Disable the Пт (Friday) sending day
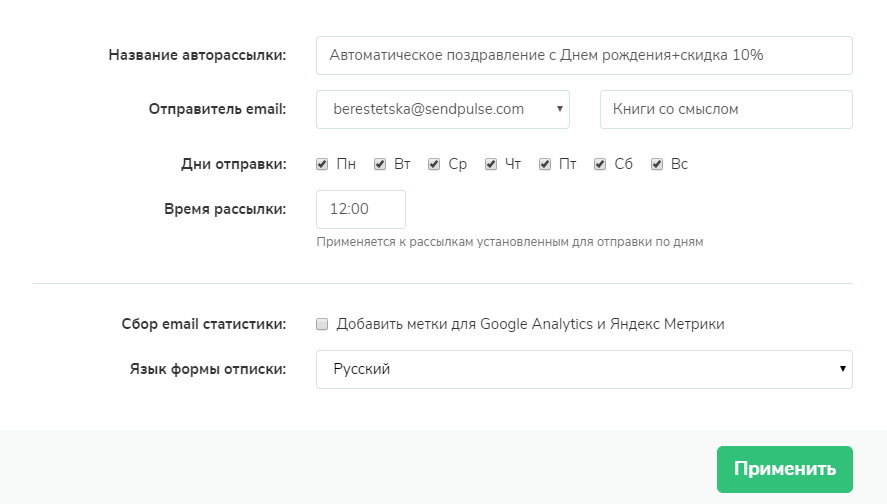 pos(545,164)
